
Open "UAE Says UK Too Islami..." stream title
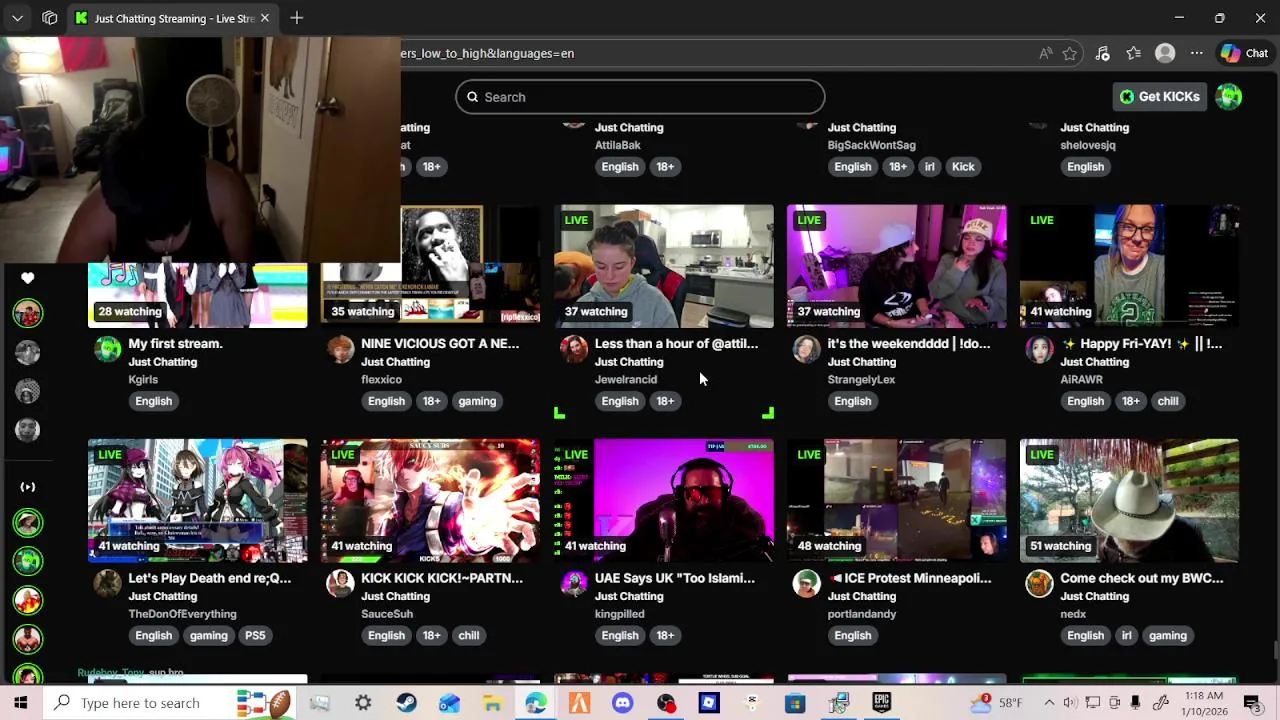point(675,578)
